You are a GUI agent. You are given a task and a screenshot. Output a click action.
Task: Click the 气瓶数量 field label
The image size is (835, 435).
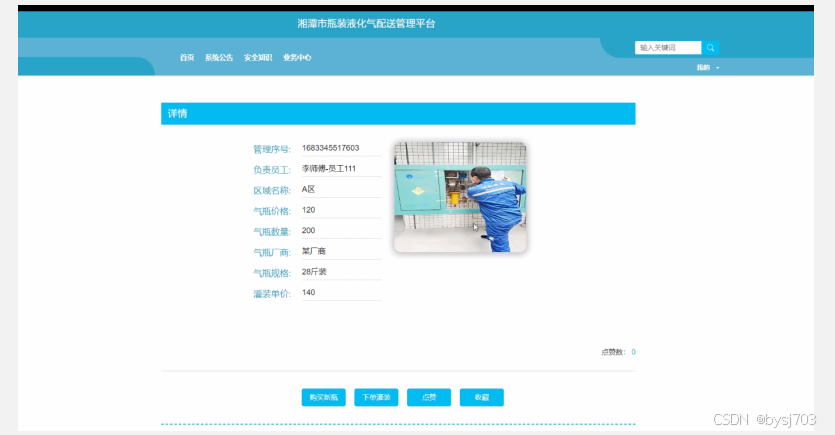272,232
